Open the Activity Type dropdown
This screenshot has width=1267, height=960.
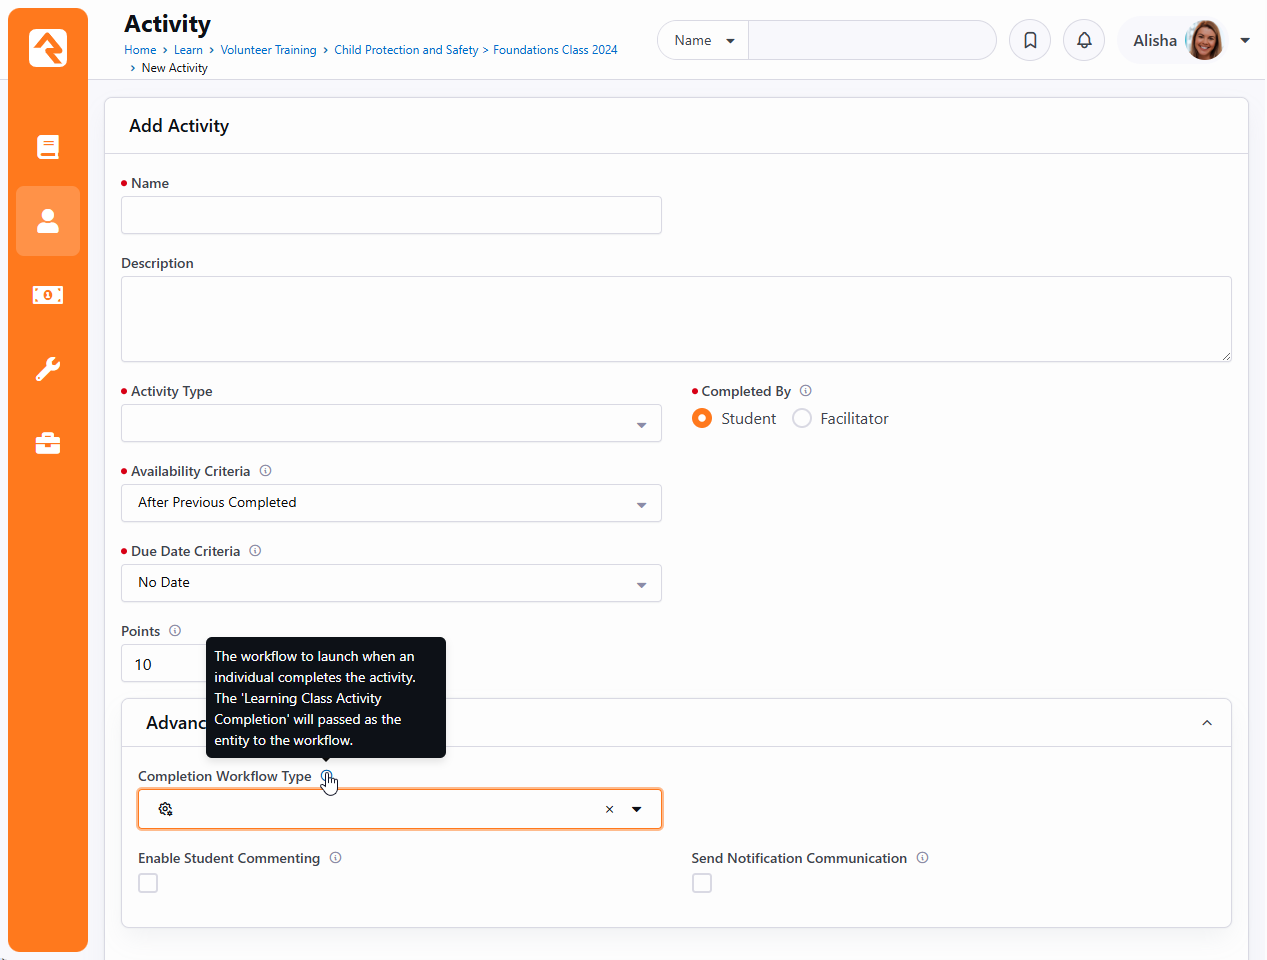[x=391, y=423]
